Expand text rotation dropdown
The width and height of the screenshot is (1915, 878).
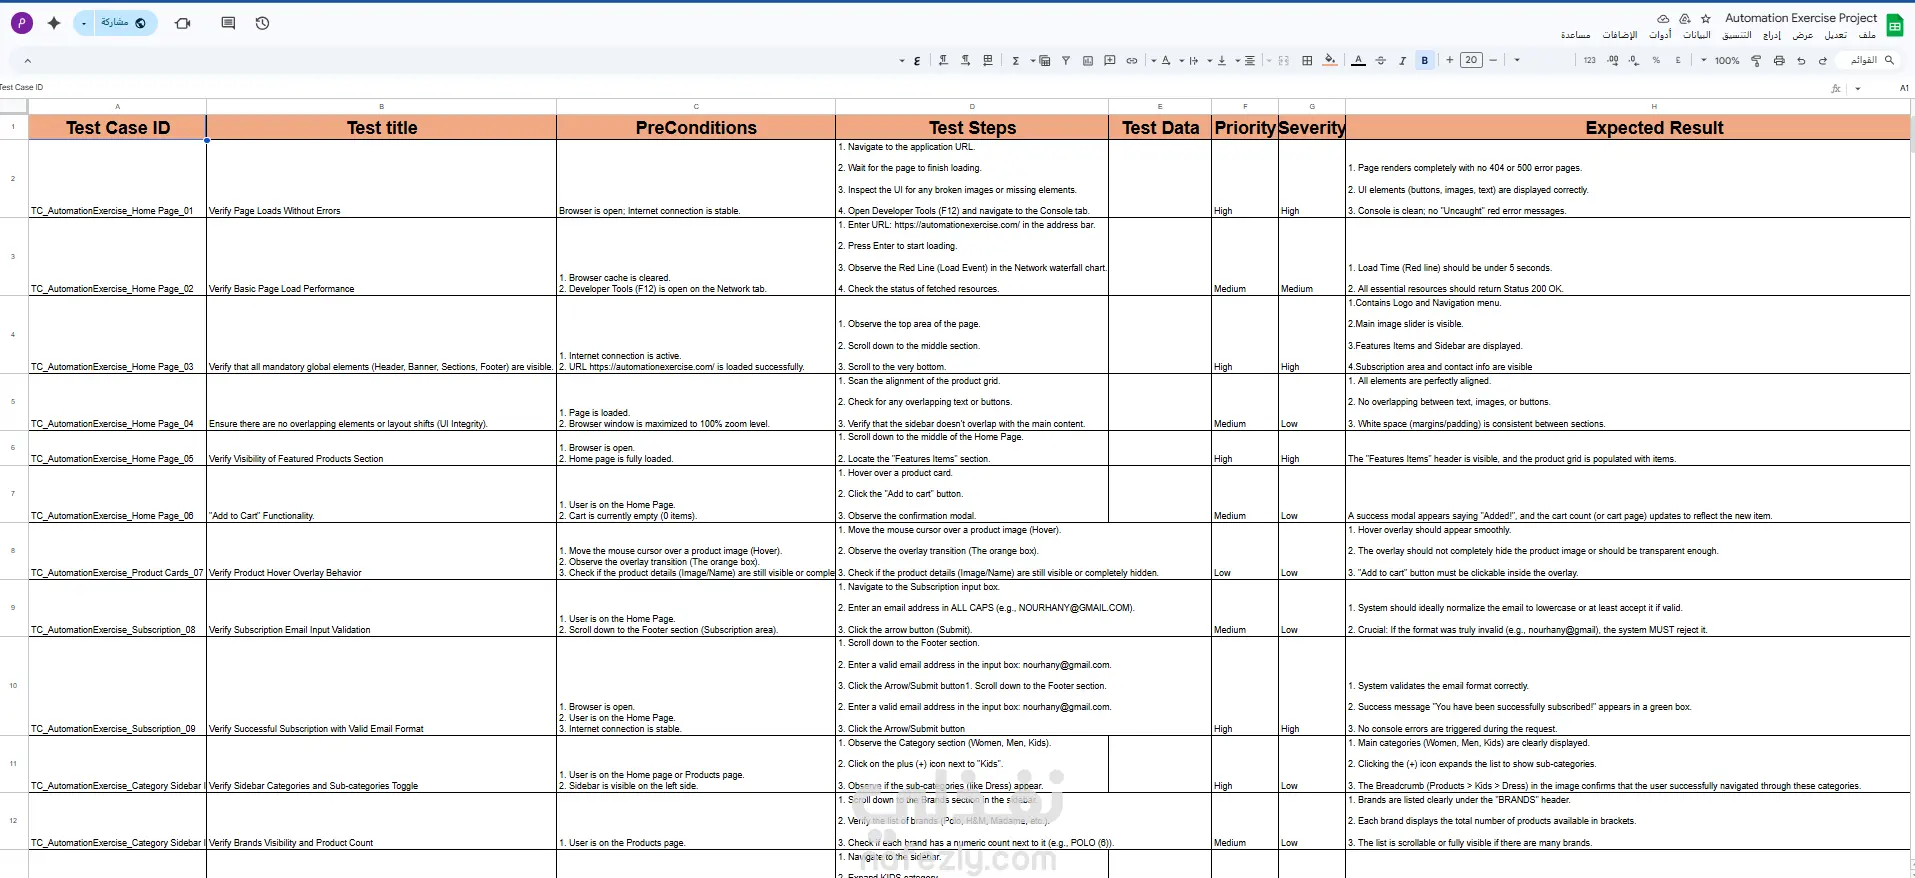1153,60
